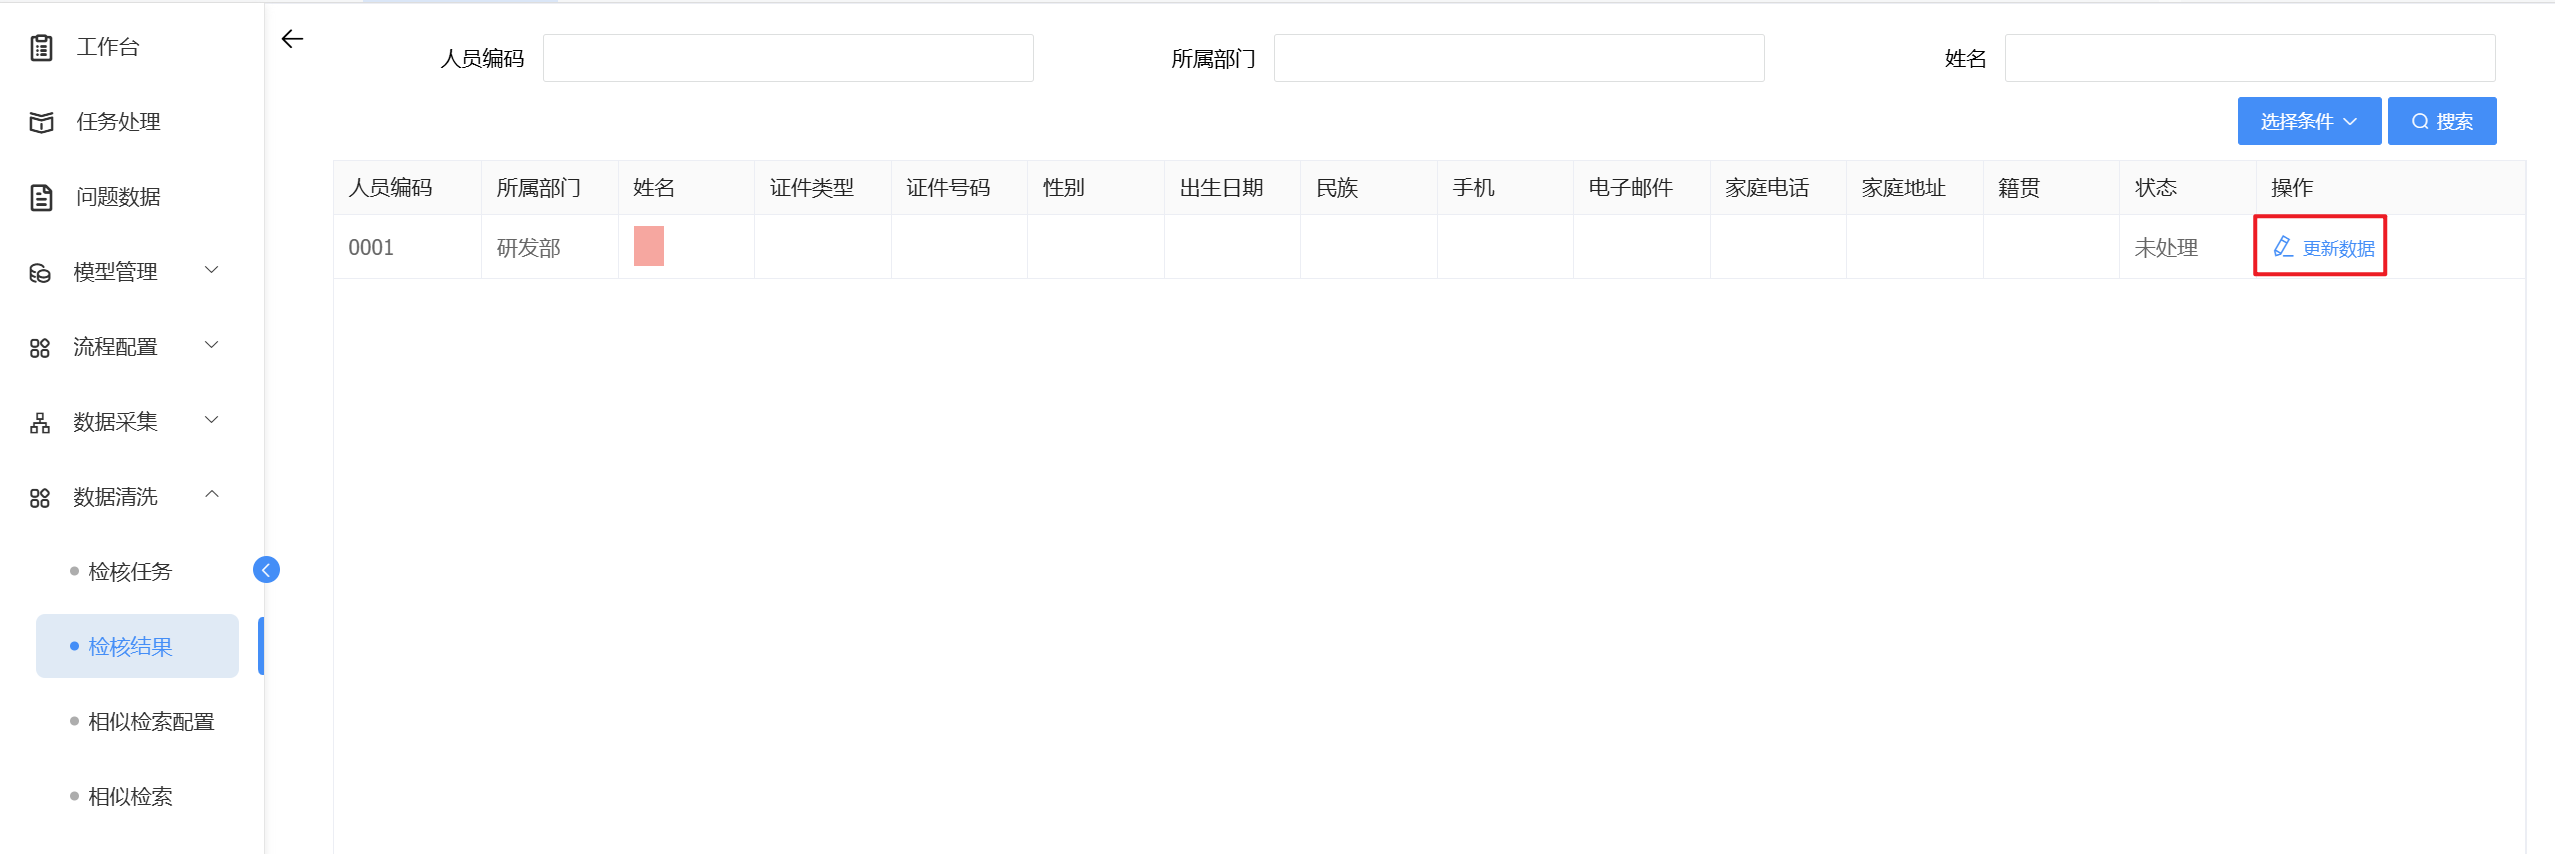Select 相似检索配置 in sidebar
This screenshot has height=854, width=2555.
(151, 722)
